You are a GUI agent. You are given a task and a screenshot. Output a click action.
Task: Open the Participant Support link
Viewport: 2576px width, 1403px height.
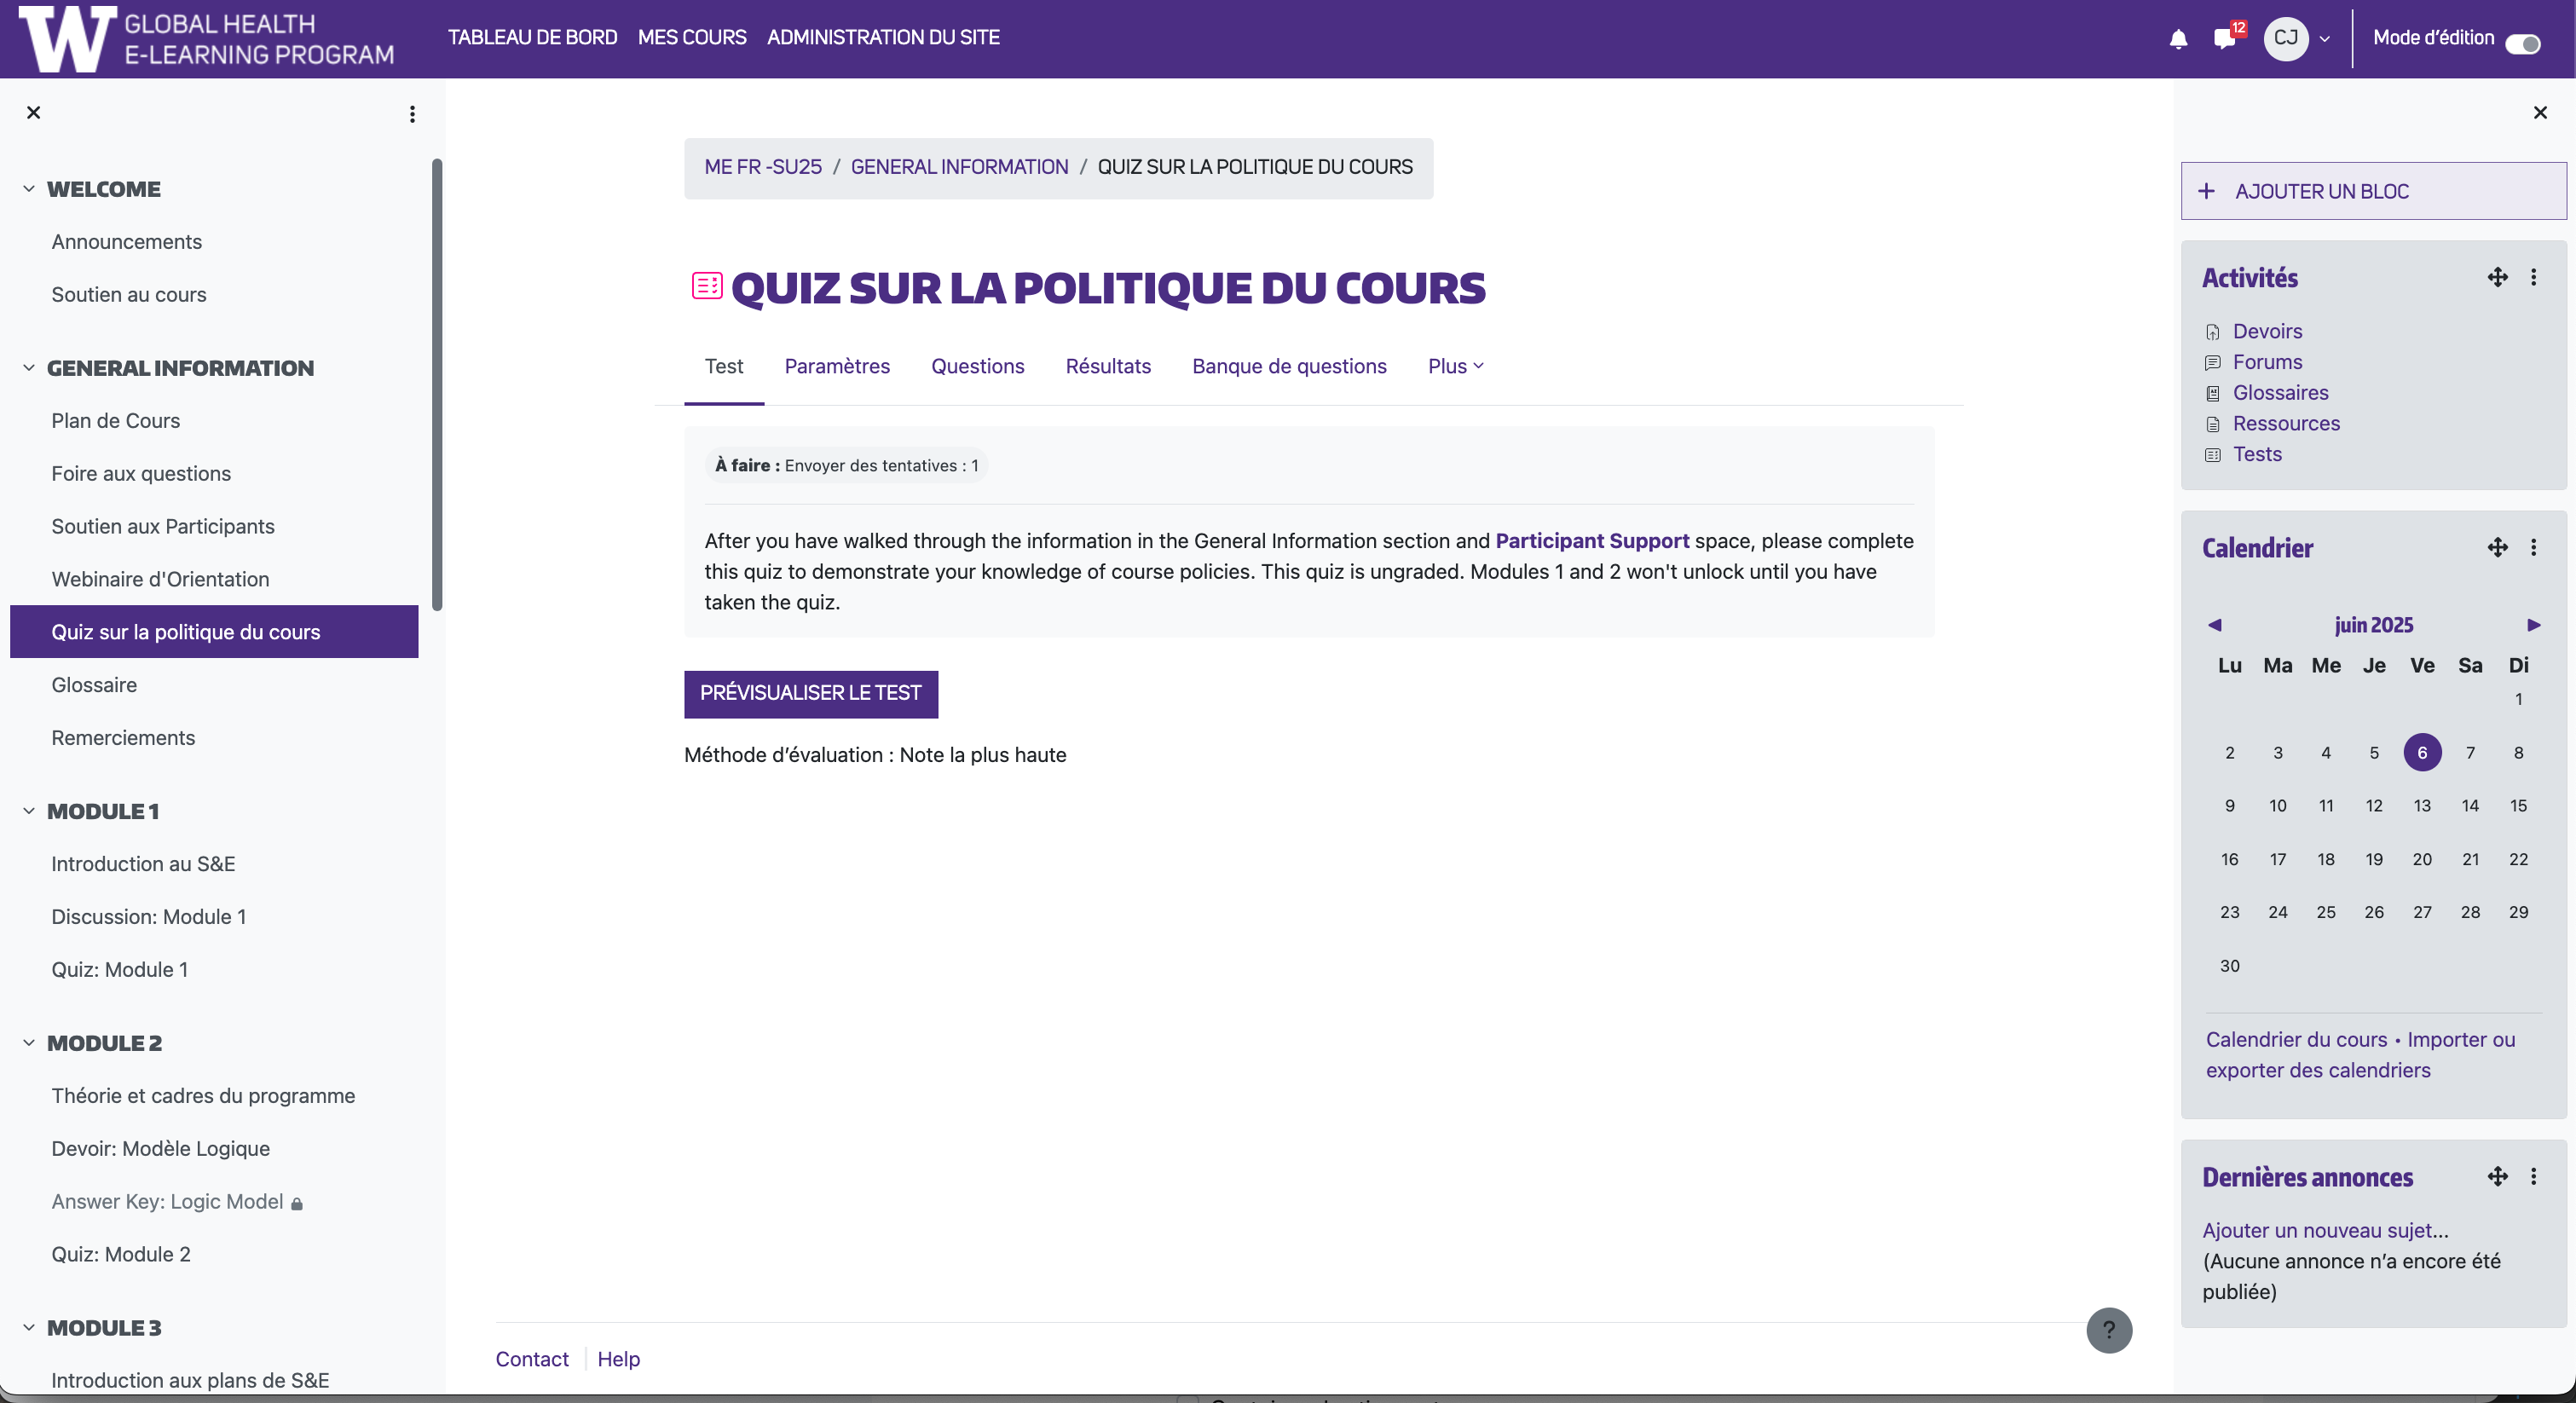click(1592, 541)
